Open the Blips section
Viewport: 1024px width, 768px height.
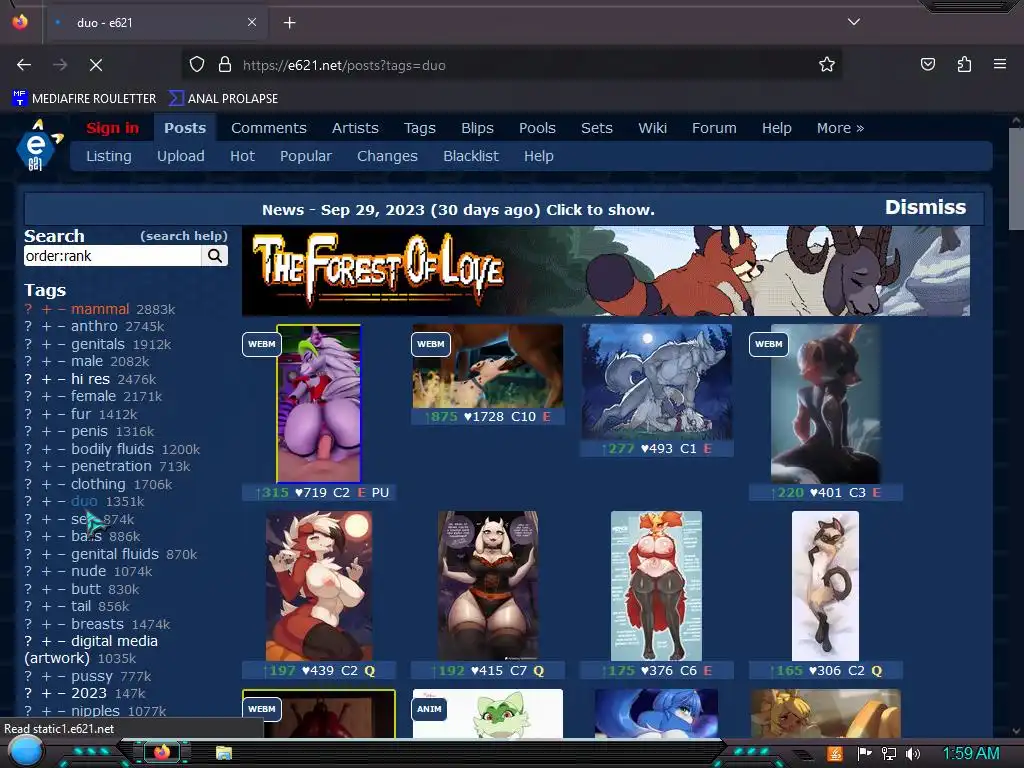pyautogui.click(x=477, y=128)
